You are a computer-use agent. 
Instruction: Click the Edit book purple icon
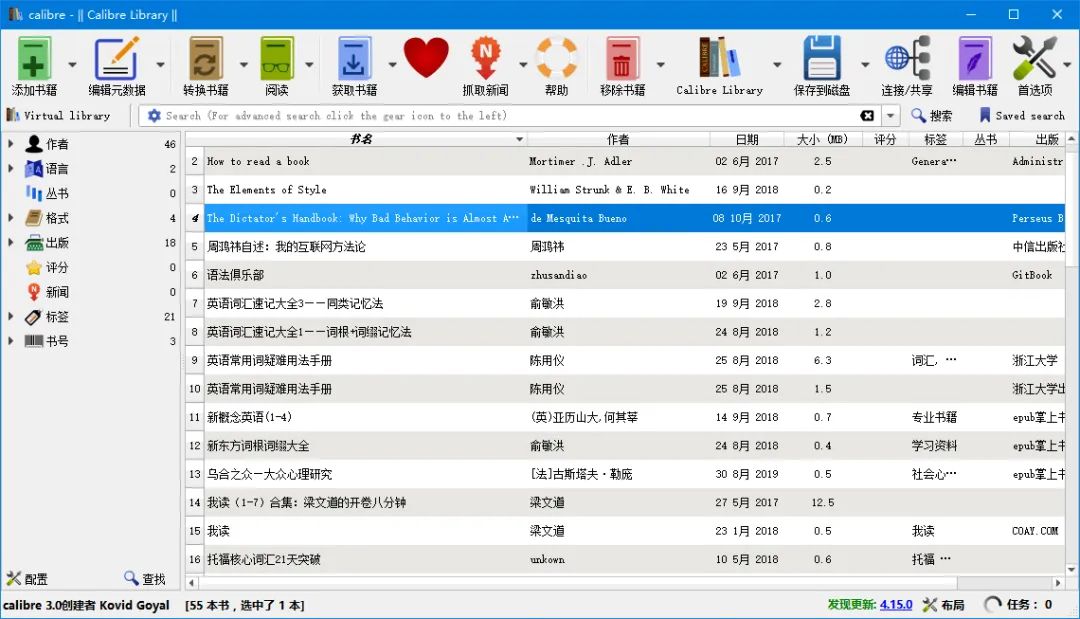(975, 59)
